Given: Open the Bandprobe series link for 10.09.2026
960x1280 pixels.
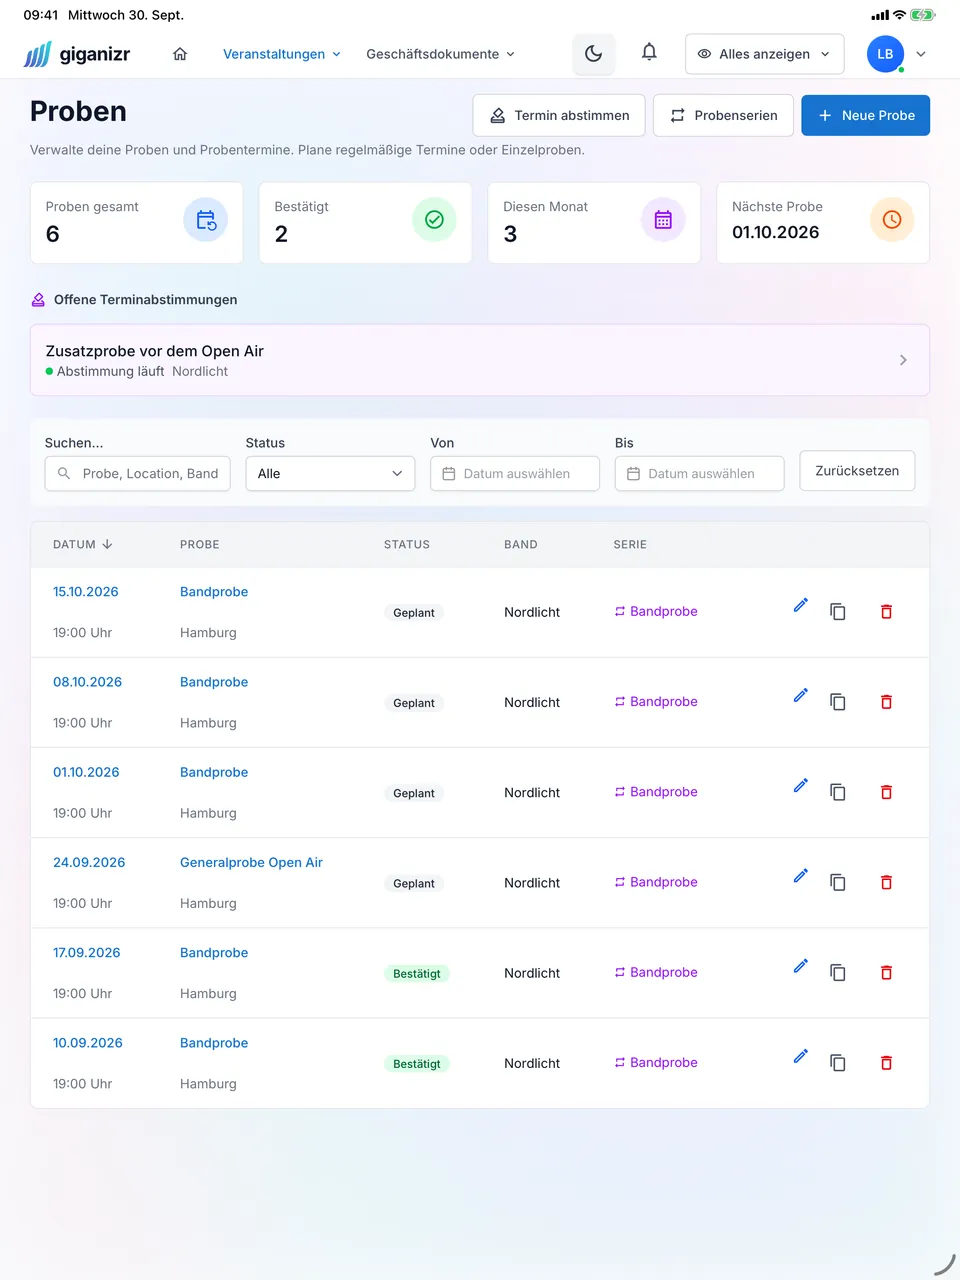Looking at the screenshot, I should pos(656,1063).
